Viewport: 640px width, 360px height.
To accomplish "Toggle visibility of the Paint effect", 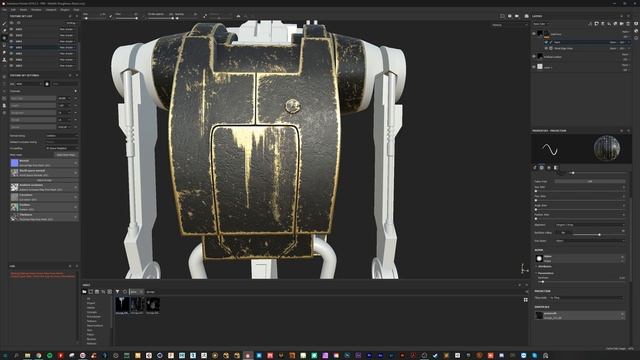I will pos(546,42).
